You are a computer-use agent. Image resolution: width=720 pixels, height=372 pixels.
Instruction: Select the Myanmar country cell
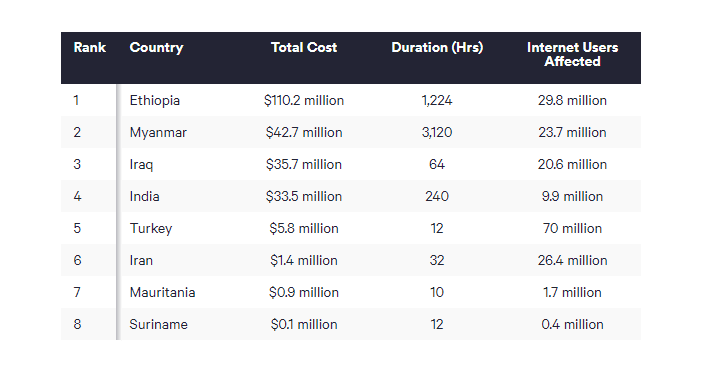(x=158, y=133)
